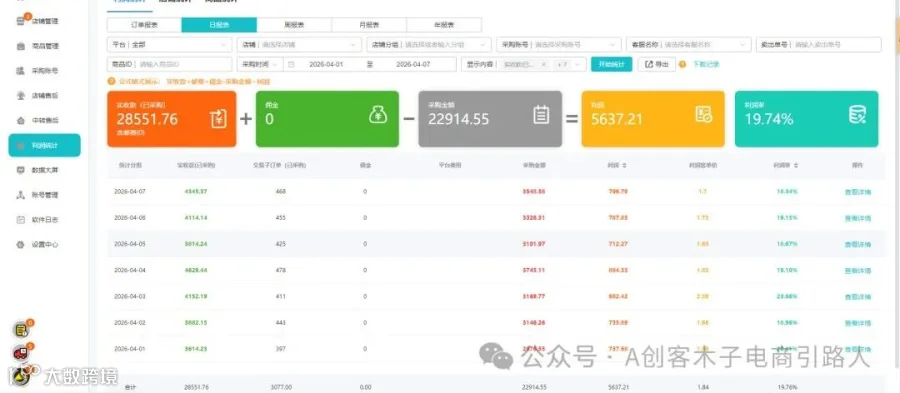Click the orange help icon beside 下载记录

[x=682, y=64]
